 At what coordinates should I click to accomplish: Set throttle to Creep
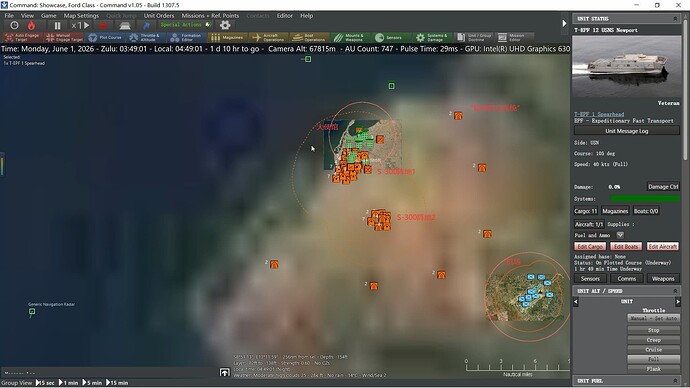[x=653, y=340]
